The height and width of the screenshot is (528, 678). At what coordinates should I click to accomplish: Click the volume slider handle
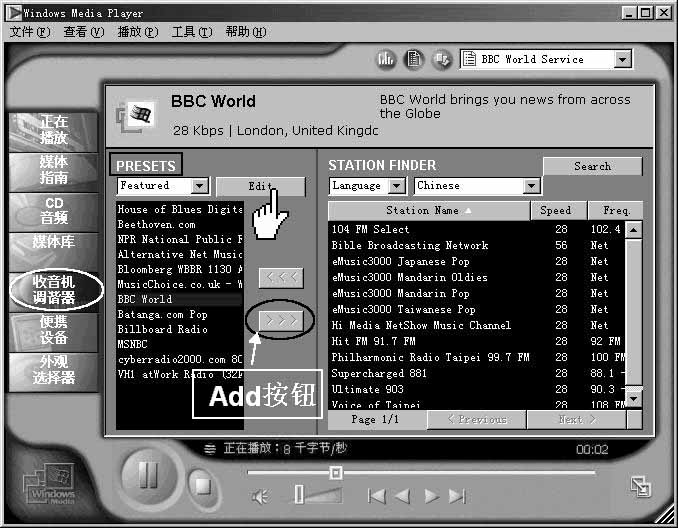298,494
